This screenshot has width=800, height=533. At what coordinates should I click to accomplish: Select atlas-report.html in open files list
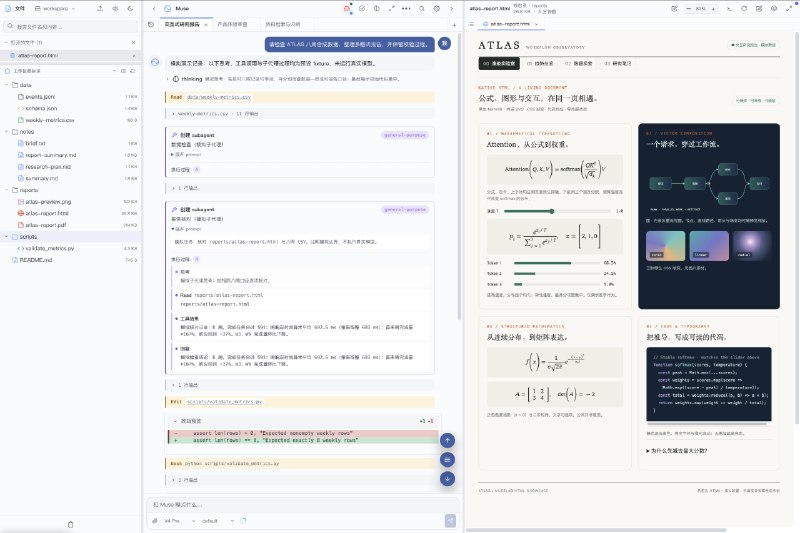[x=70, y=55]
